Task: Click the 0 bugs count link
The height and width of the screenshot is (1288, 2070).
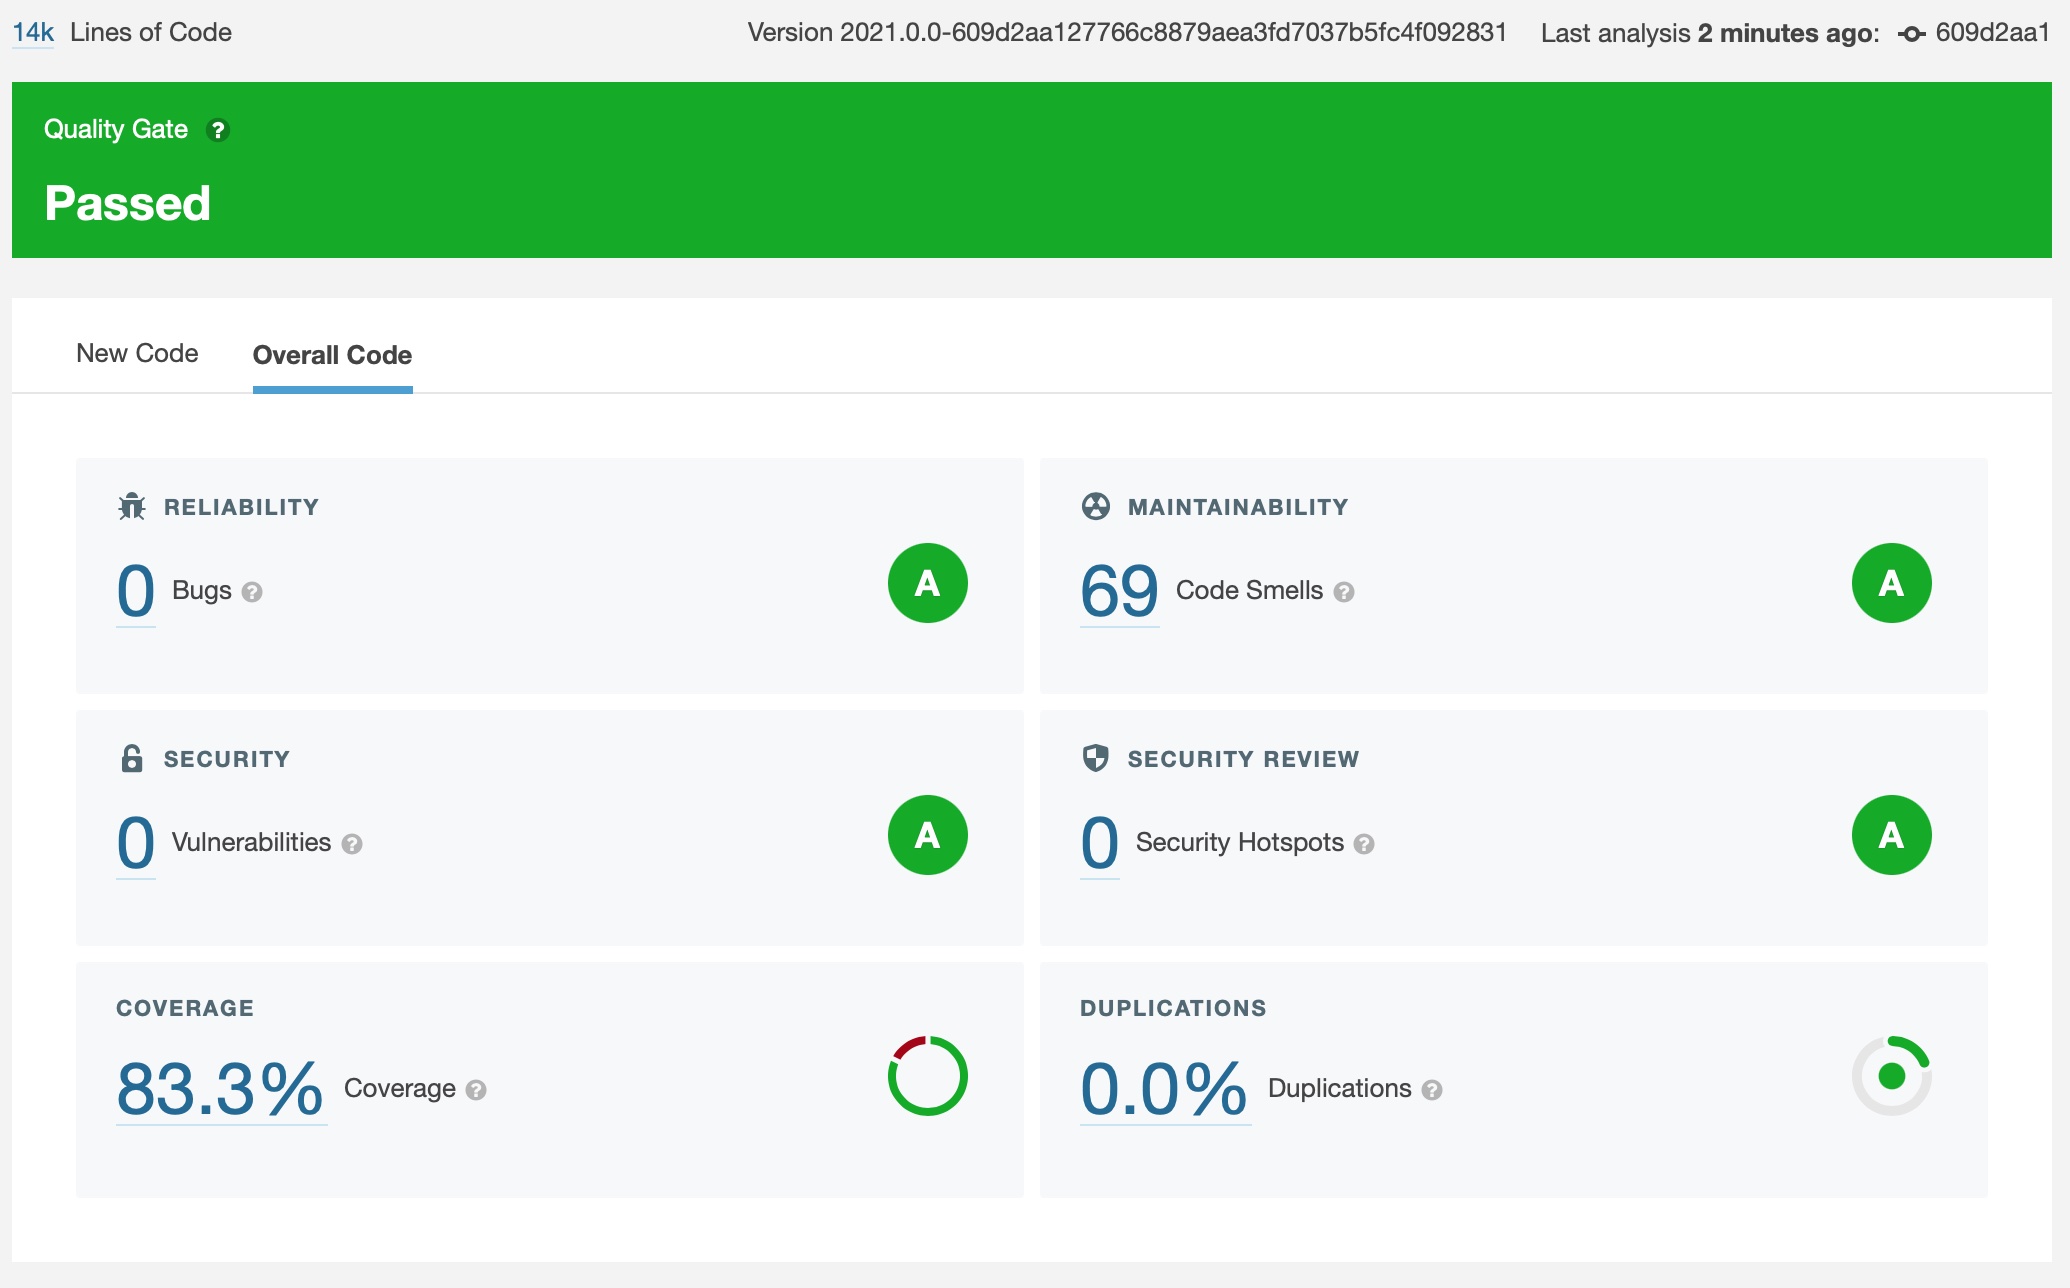Action: tap(136, 591)
